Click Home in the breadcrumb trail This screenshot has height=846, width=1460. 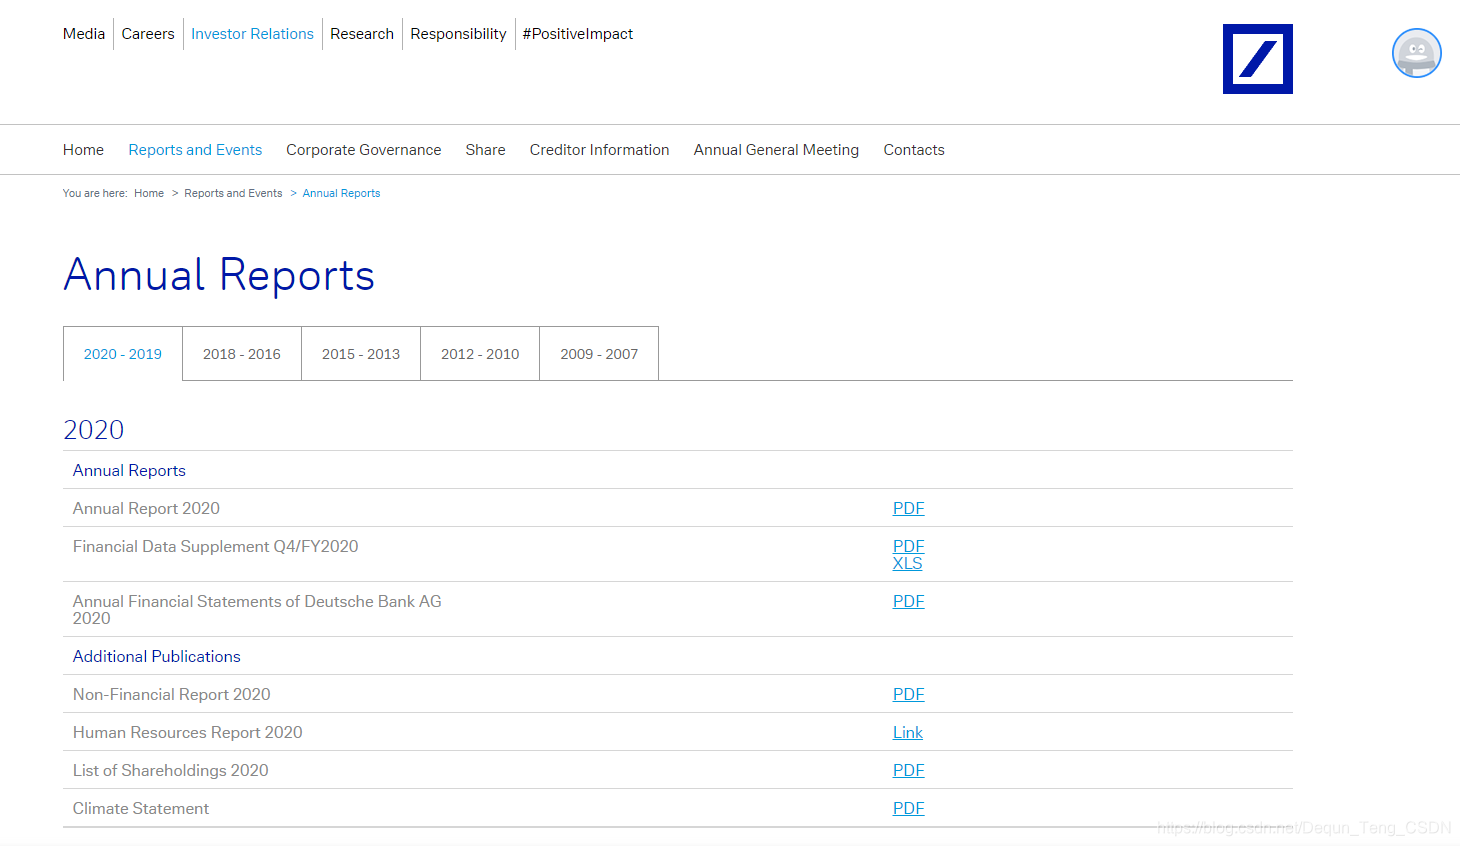[x=149, y=193]
